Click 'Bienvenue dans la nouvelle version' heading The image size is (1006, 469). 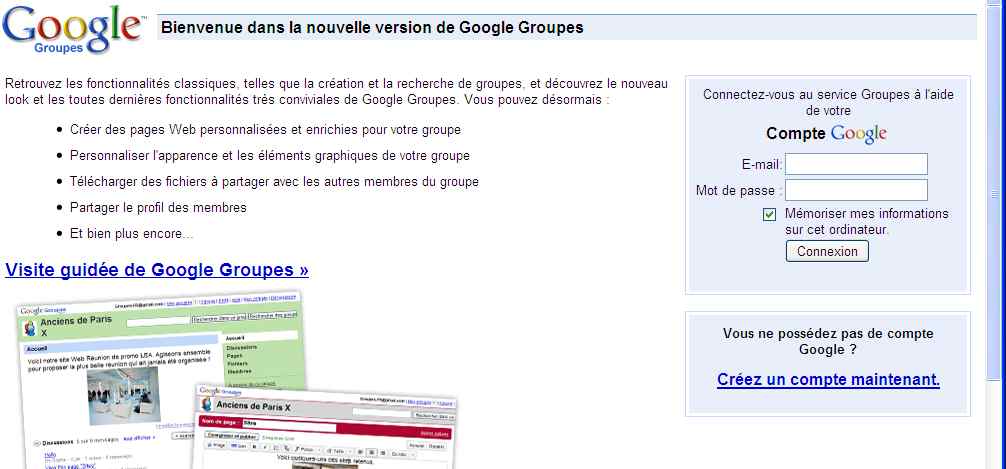tap(372, 28)
